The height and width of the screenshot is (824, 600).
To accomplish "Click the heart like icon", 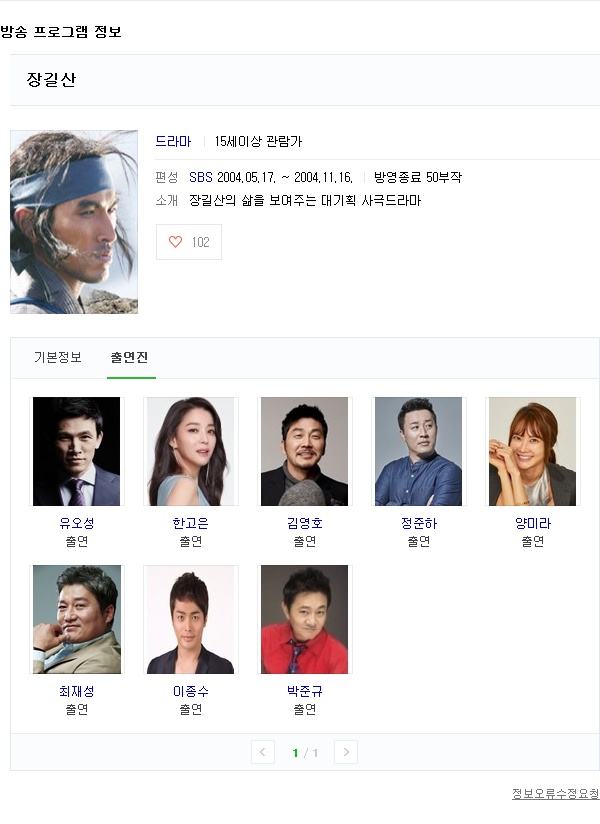I will point(175,242).
